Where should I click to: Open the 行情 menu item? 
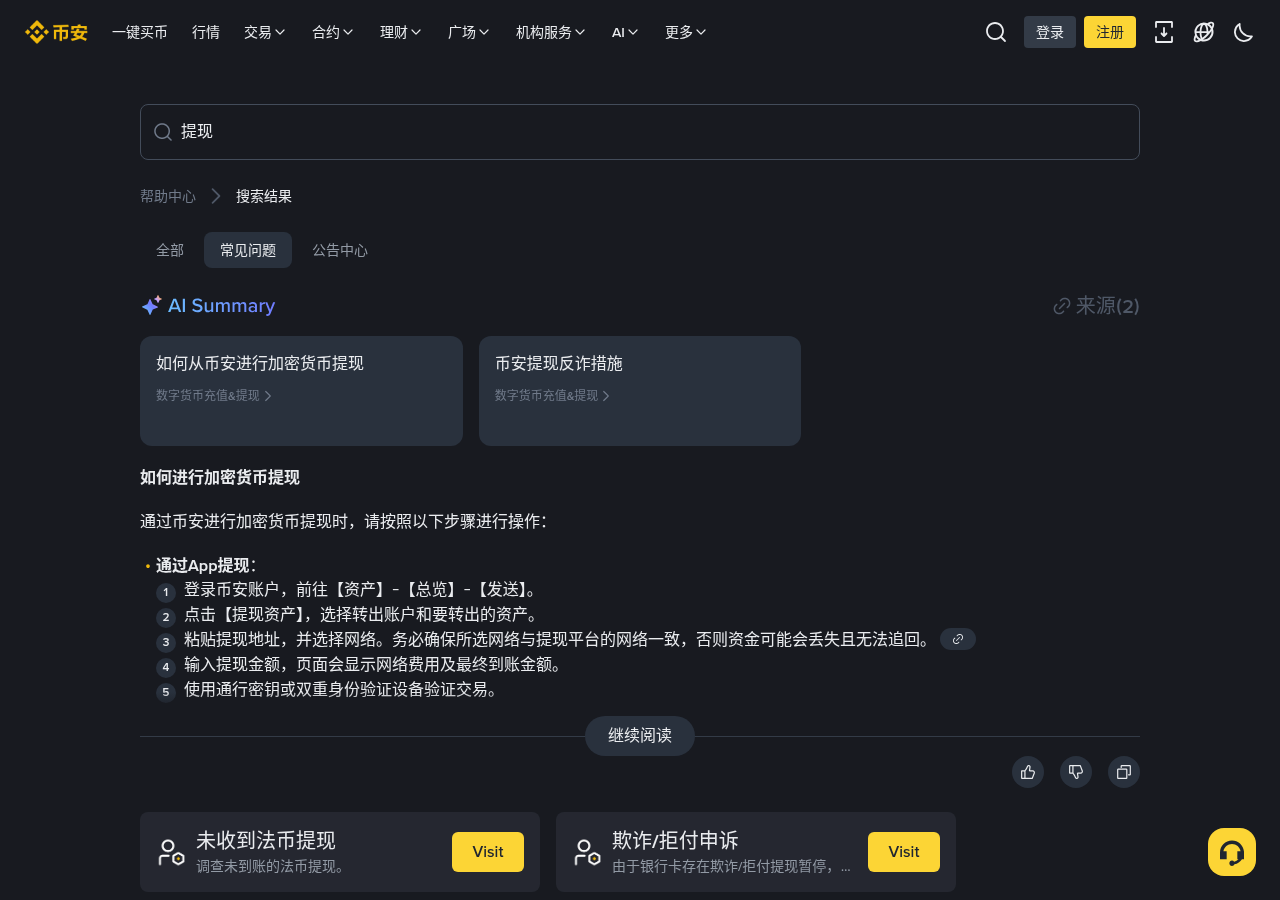[206, 32]
